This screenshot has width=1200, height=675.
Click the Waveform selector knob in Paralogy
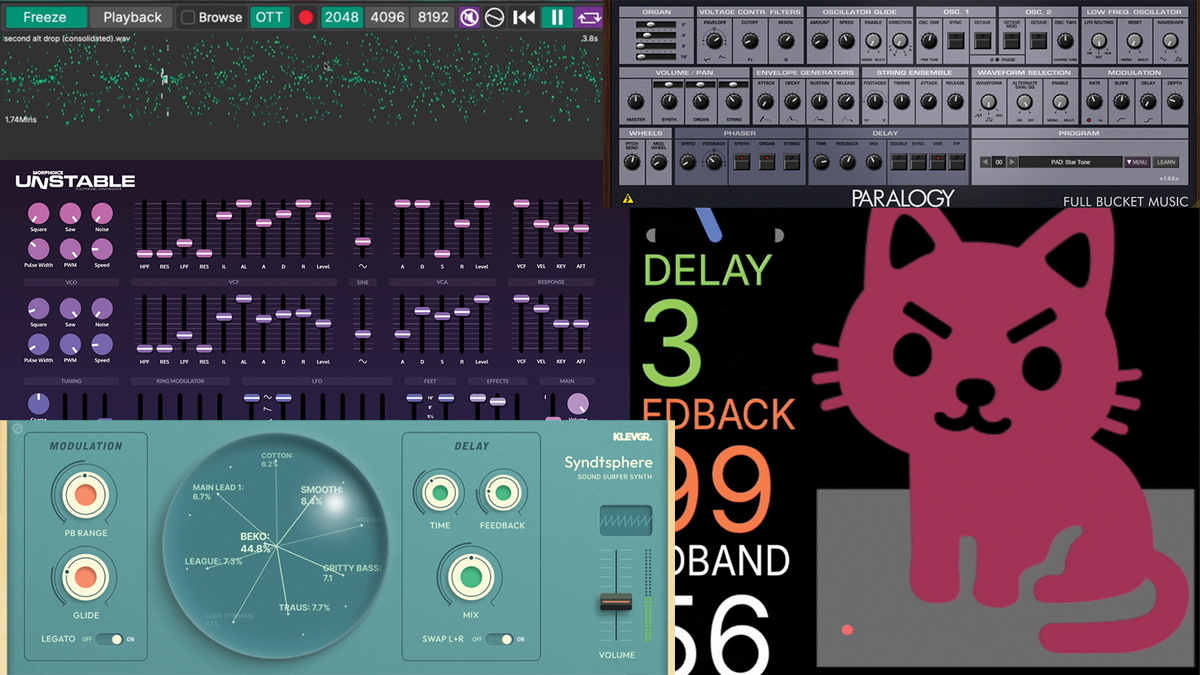coord(989,101)
